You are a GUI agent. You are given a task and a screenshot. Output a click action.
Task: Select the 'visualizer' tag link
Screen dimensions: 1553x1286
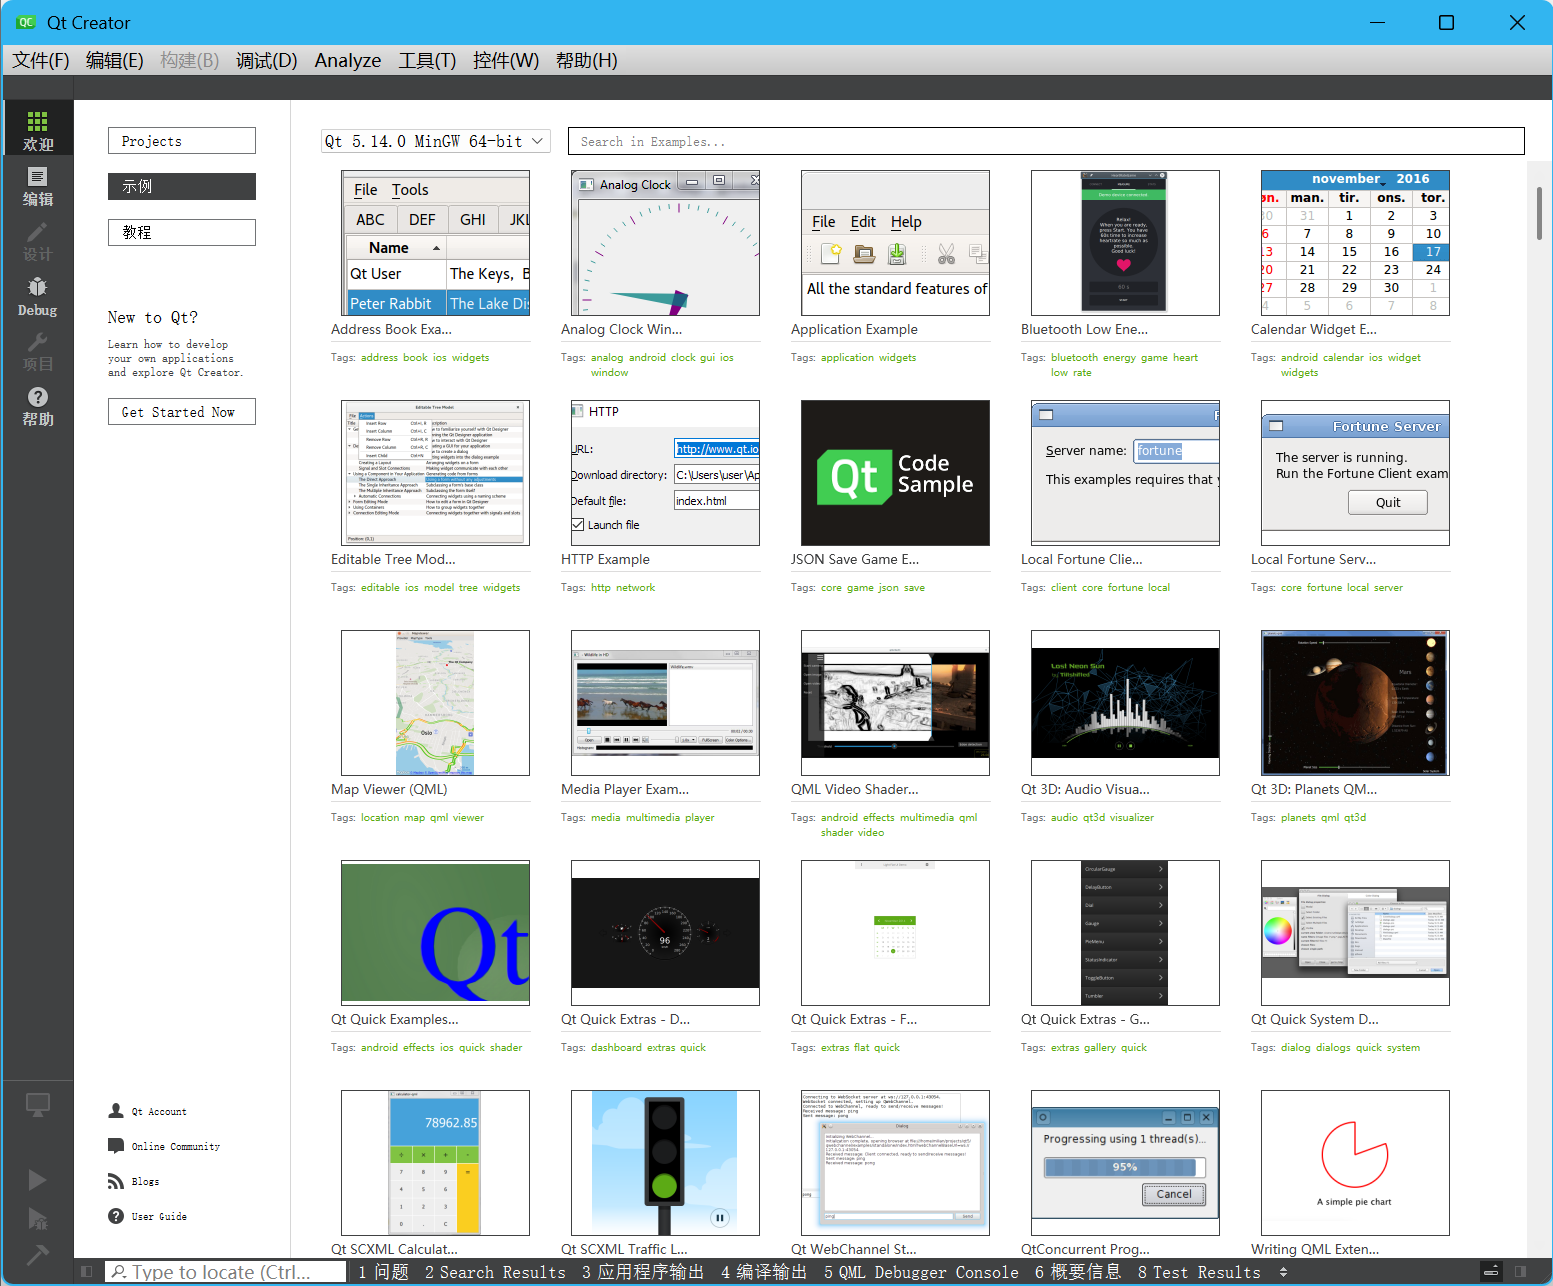(1132, 817)
